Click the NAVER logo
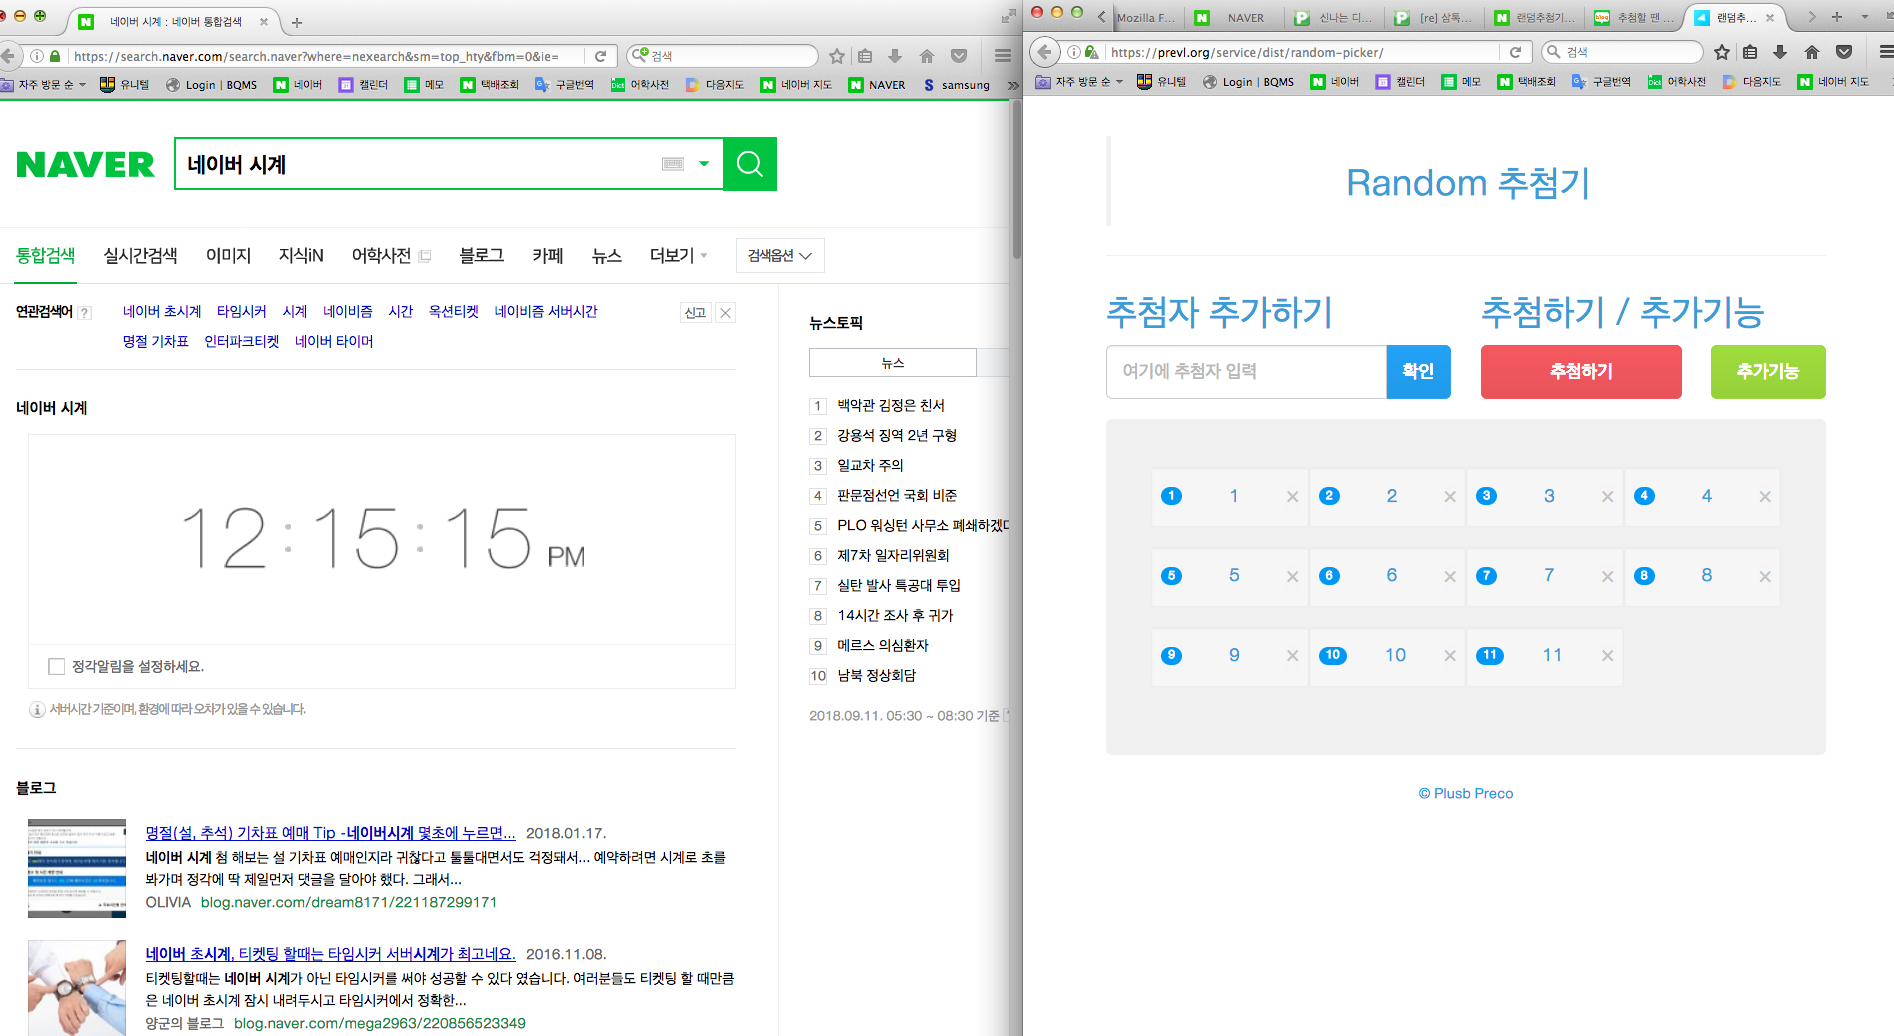The image size is (1894, 1036). [x=86, y=164]
